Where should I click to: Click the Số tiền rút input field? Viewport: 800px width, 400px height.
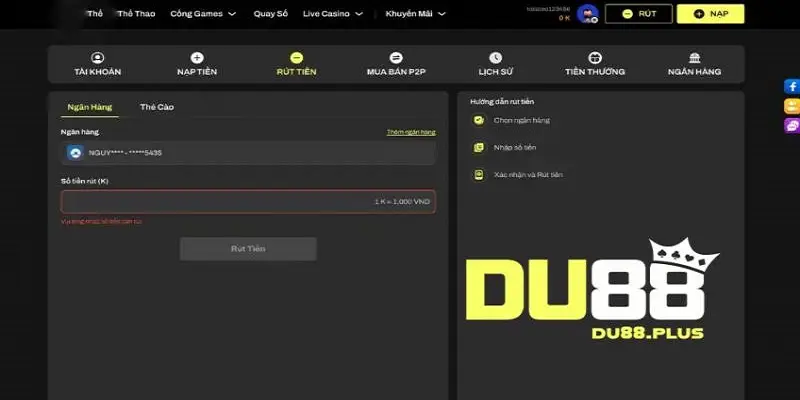tap(248, 201)
